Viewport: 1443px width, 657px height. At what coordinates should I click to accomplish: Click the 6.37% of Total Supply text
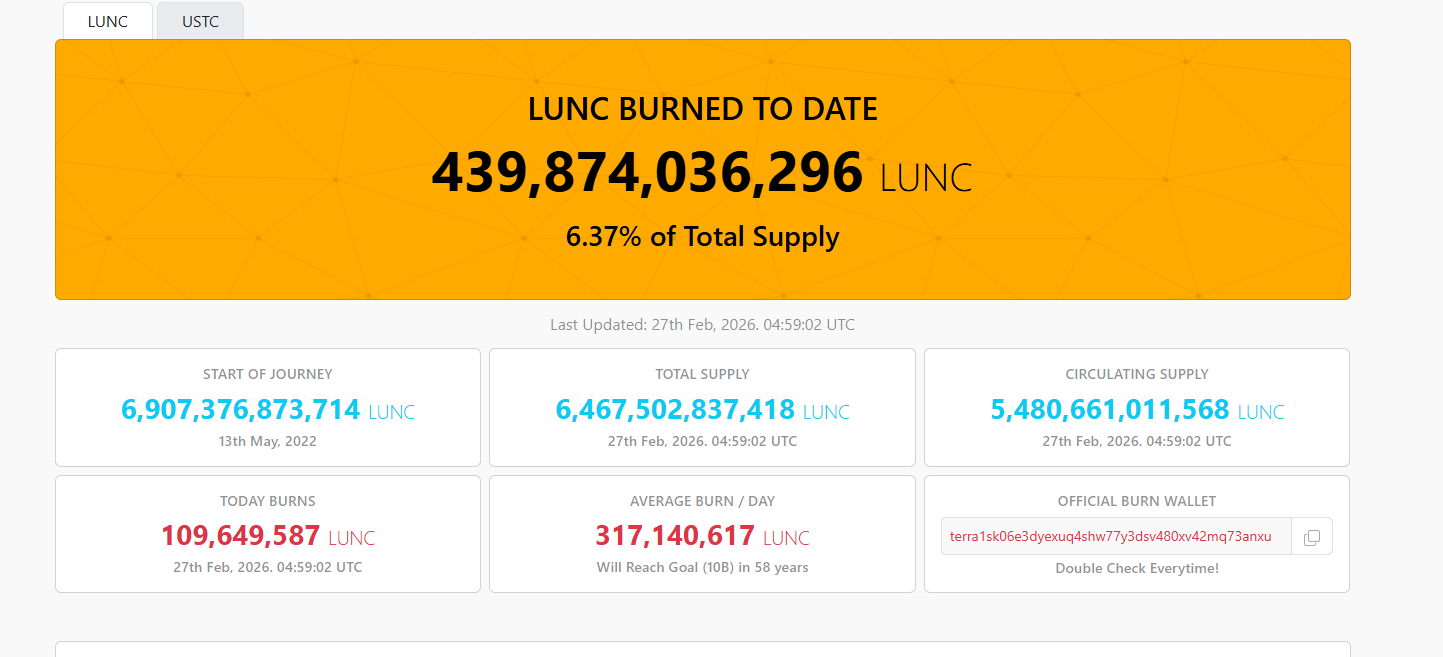[x=703, y=236]
